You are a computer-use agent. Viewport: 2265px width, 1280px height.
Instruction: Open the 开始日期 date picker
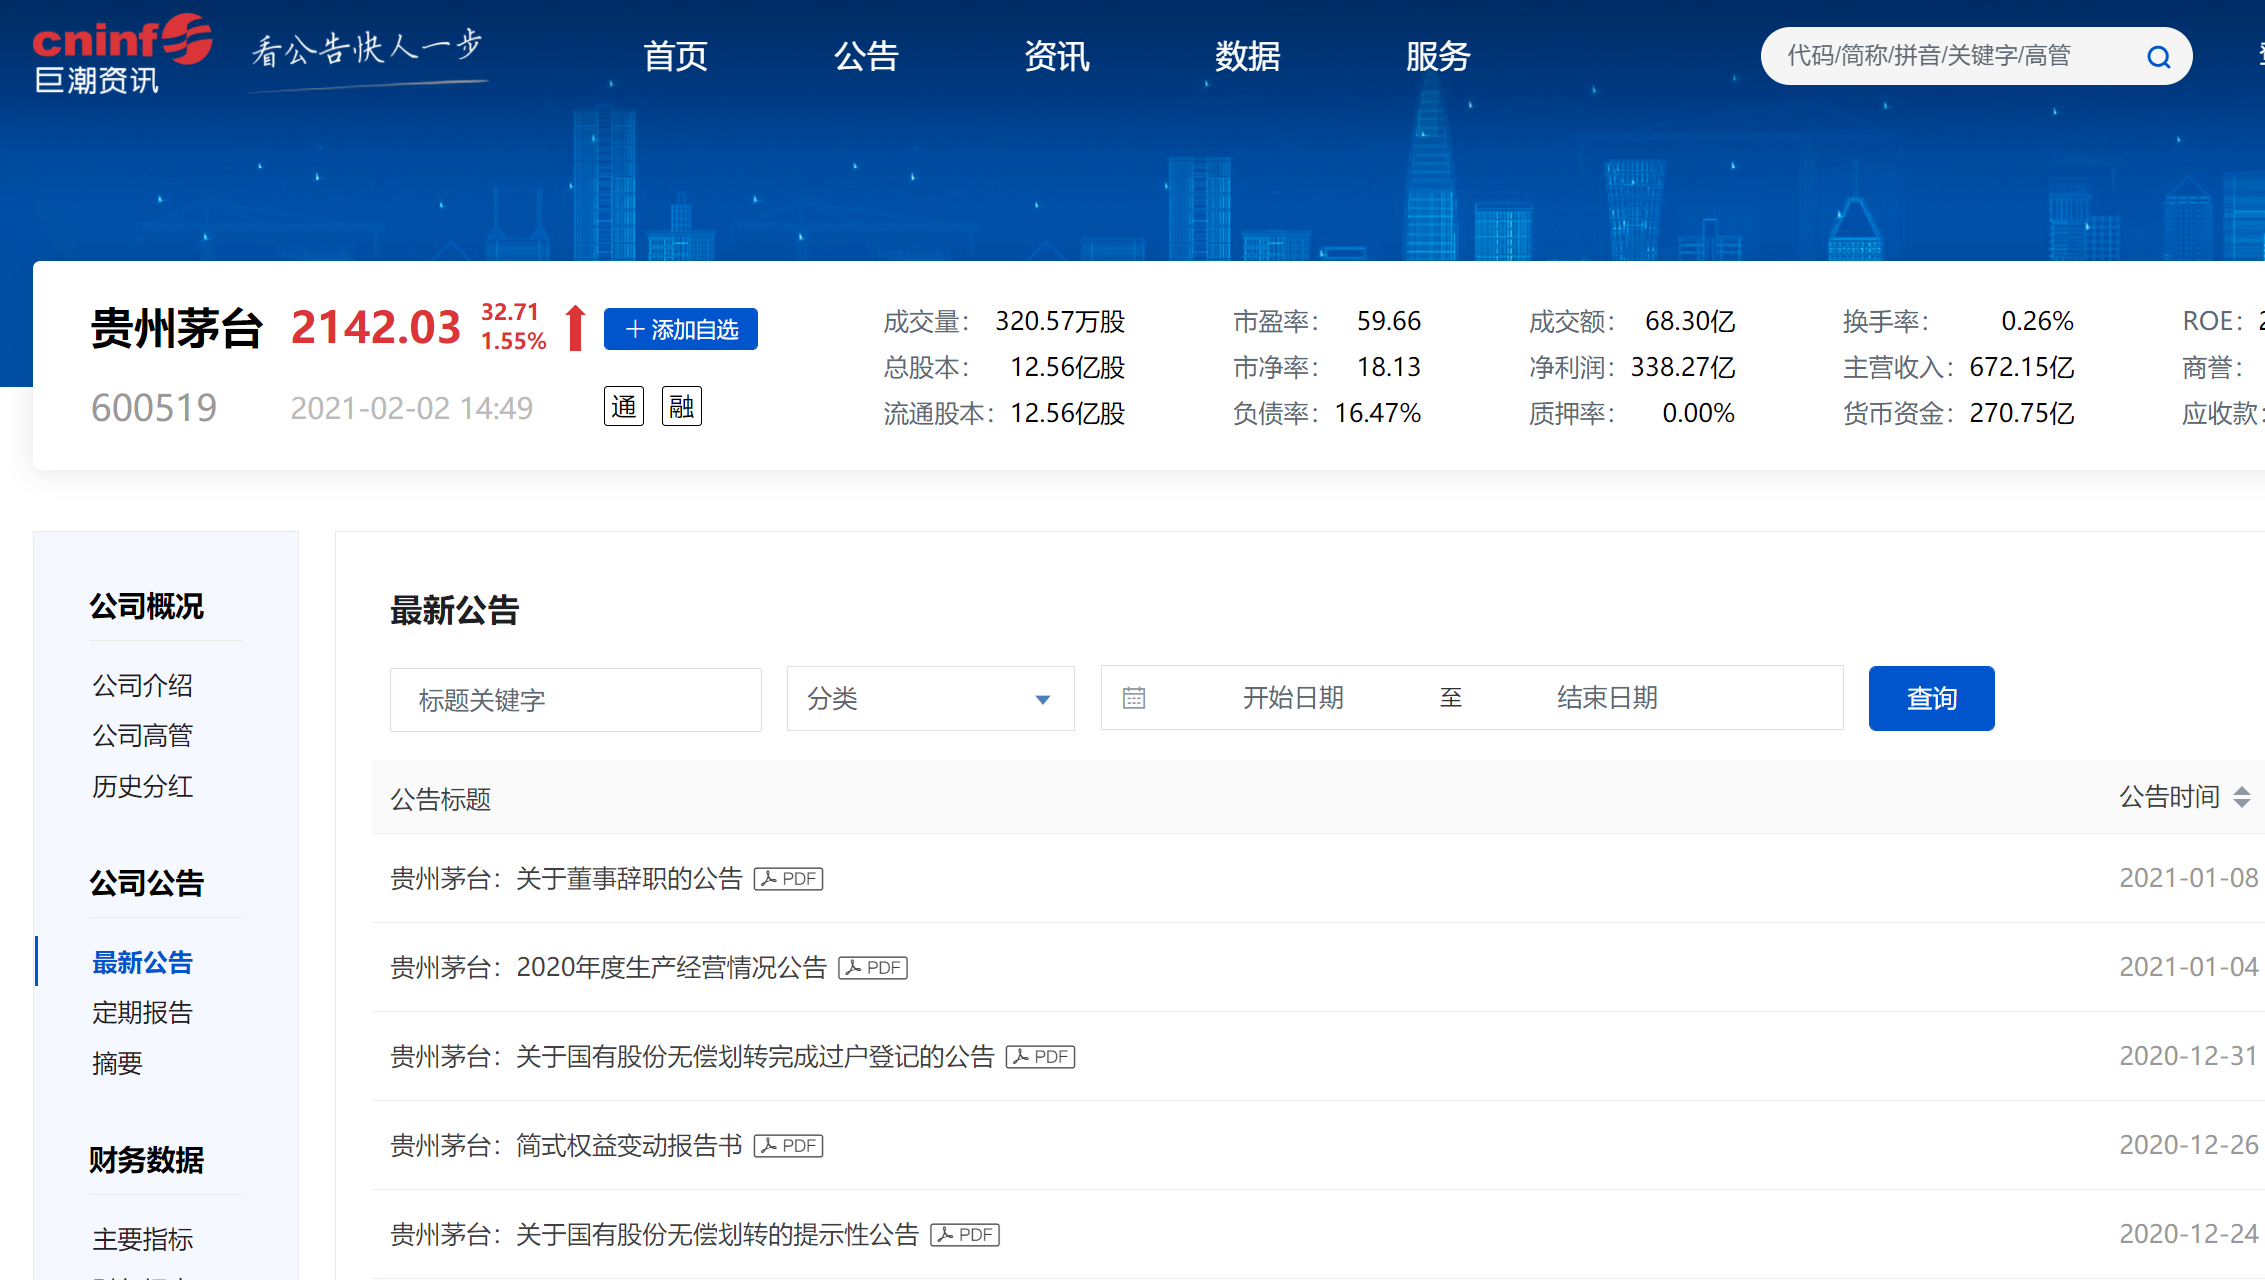1292,698
